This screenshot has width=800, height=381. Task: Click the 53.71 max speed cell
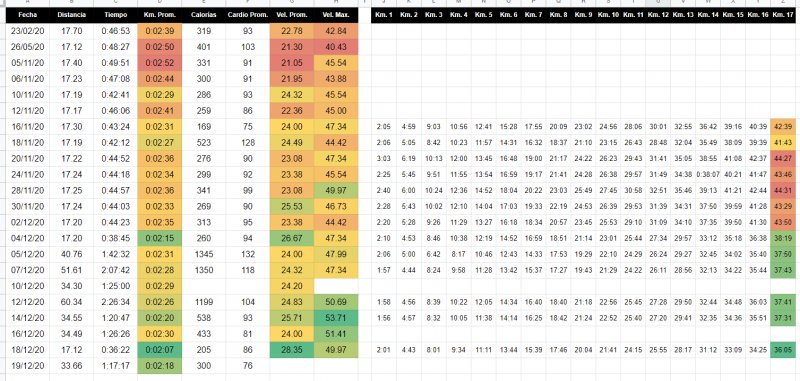click(x=336, y=319)
